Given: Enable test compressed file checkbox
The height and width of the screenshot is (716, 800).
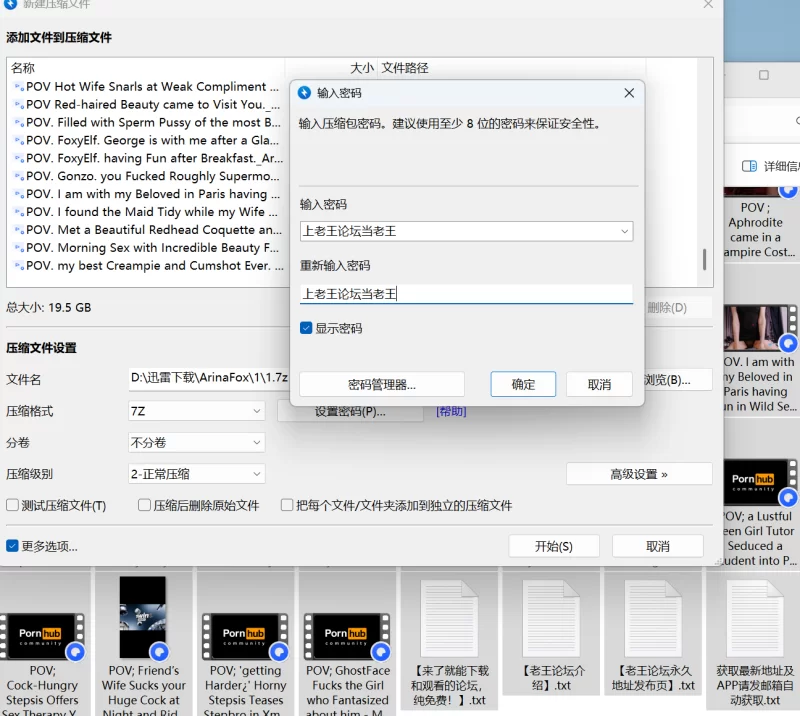Looking at the screenshot, I should (13, 505).
